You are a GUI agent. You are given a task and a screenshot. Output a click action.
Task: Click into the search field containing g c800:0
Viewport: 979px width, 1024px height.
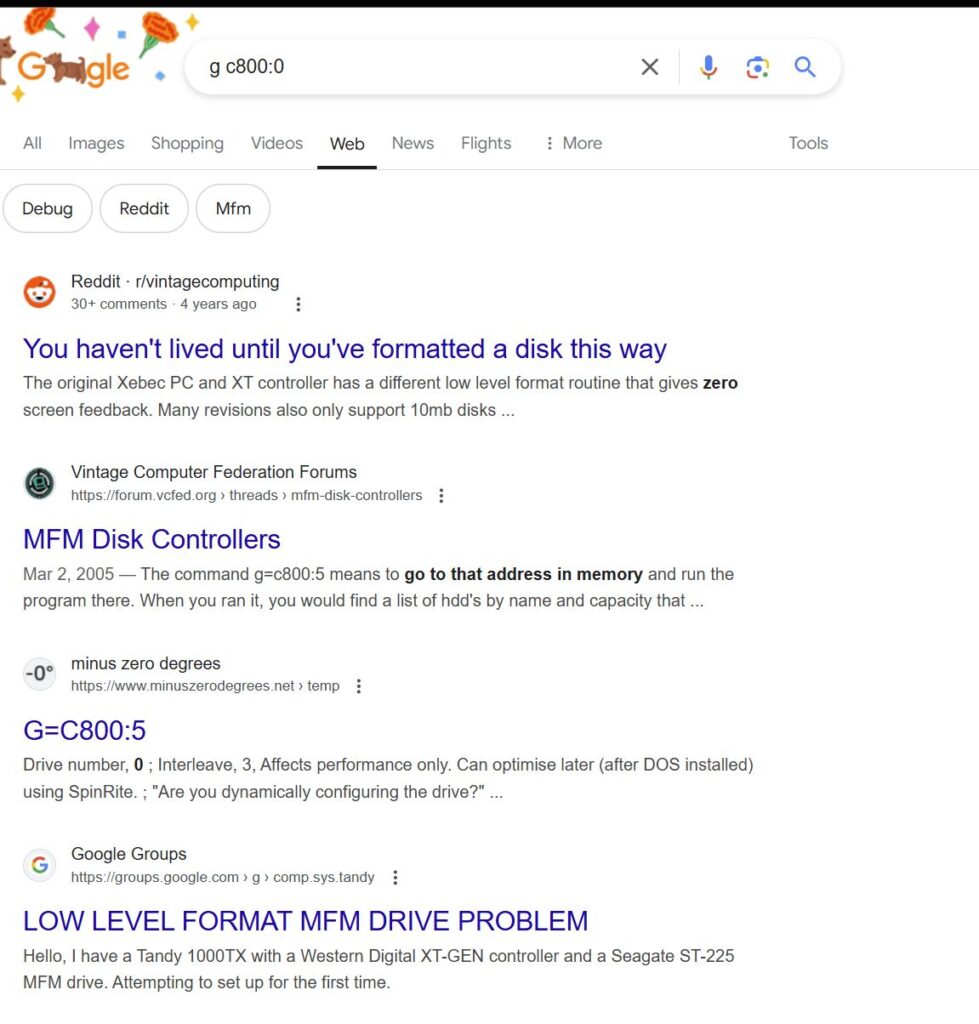(x=418, y=67)
